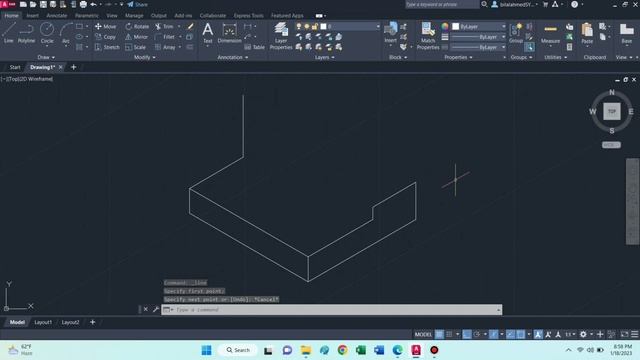Expand the Utilities panel
640x360 pixels.
(x=556, y=58)
